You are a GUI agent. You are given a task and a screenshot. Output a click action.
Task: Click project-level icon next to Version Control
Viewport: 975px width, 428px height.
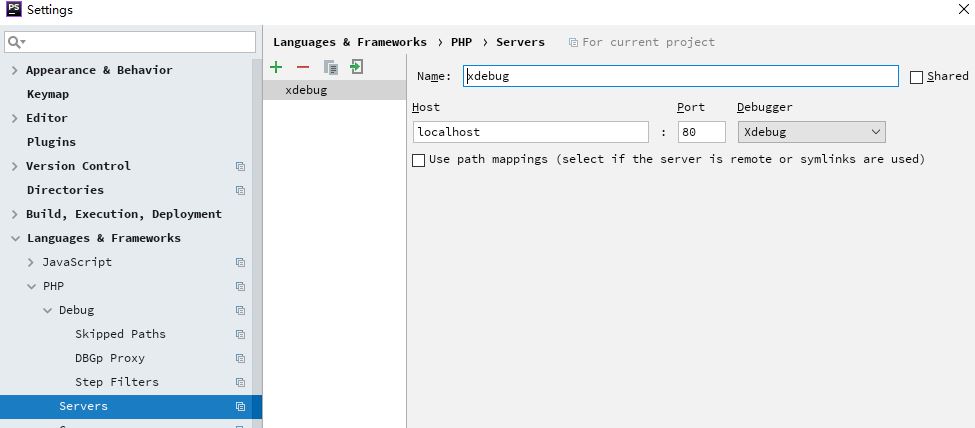point(240,166)
